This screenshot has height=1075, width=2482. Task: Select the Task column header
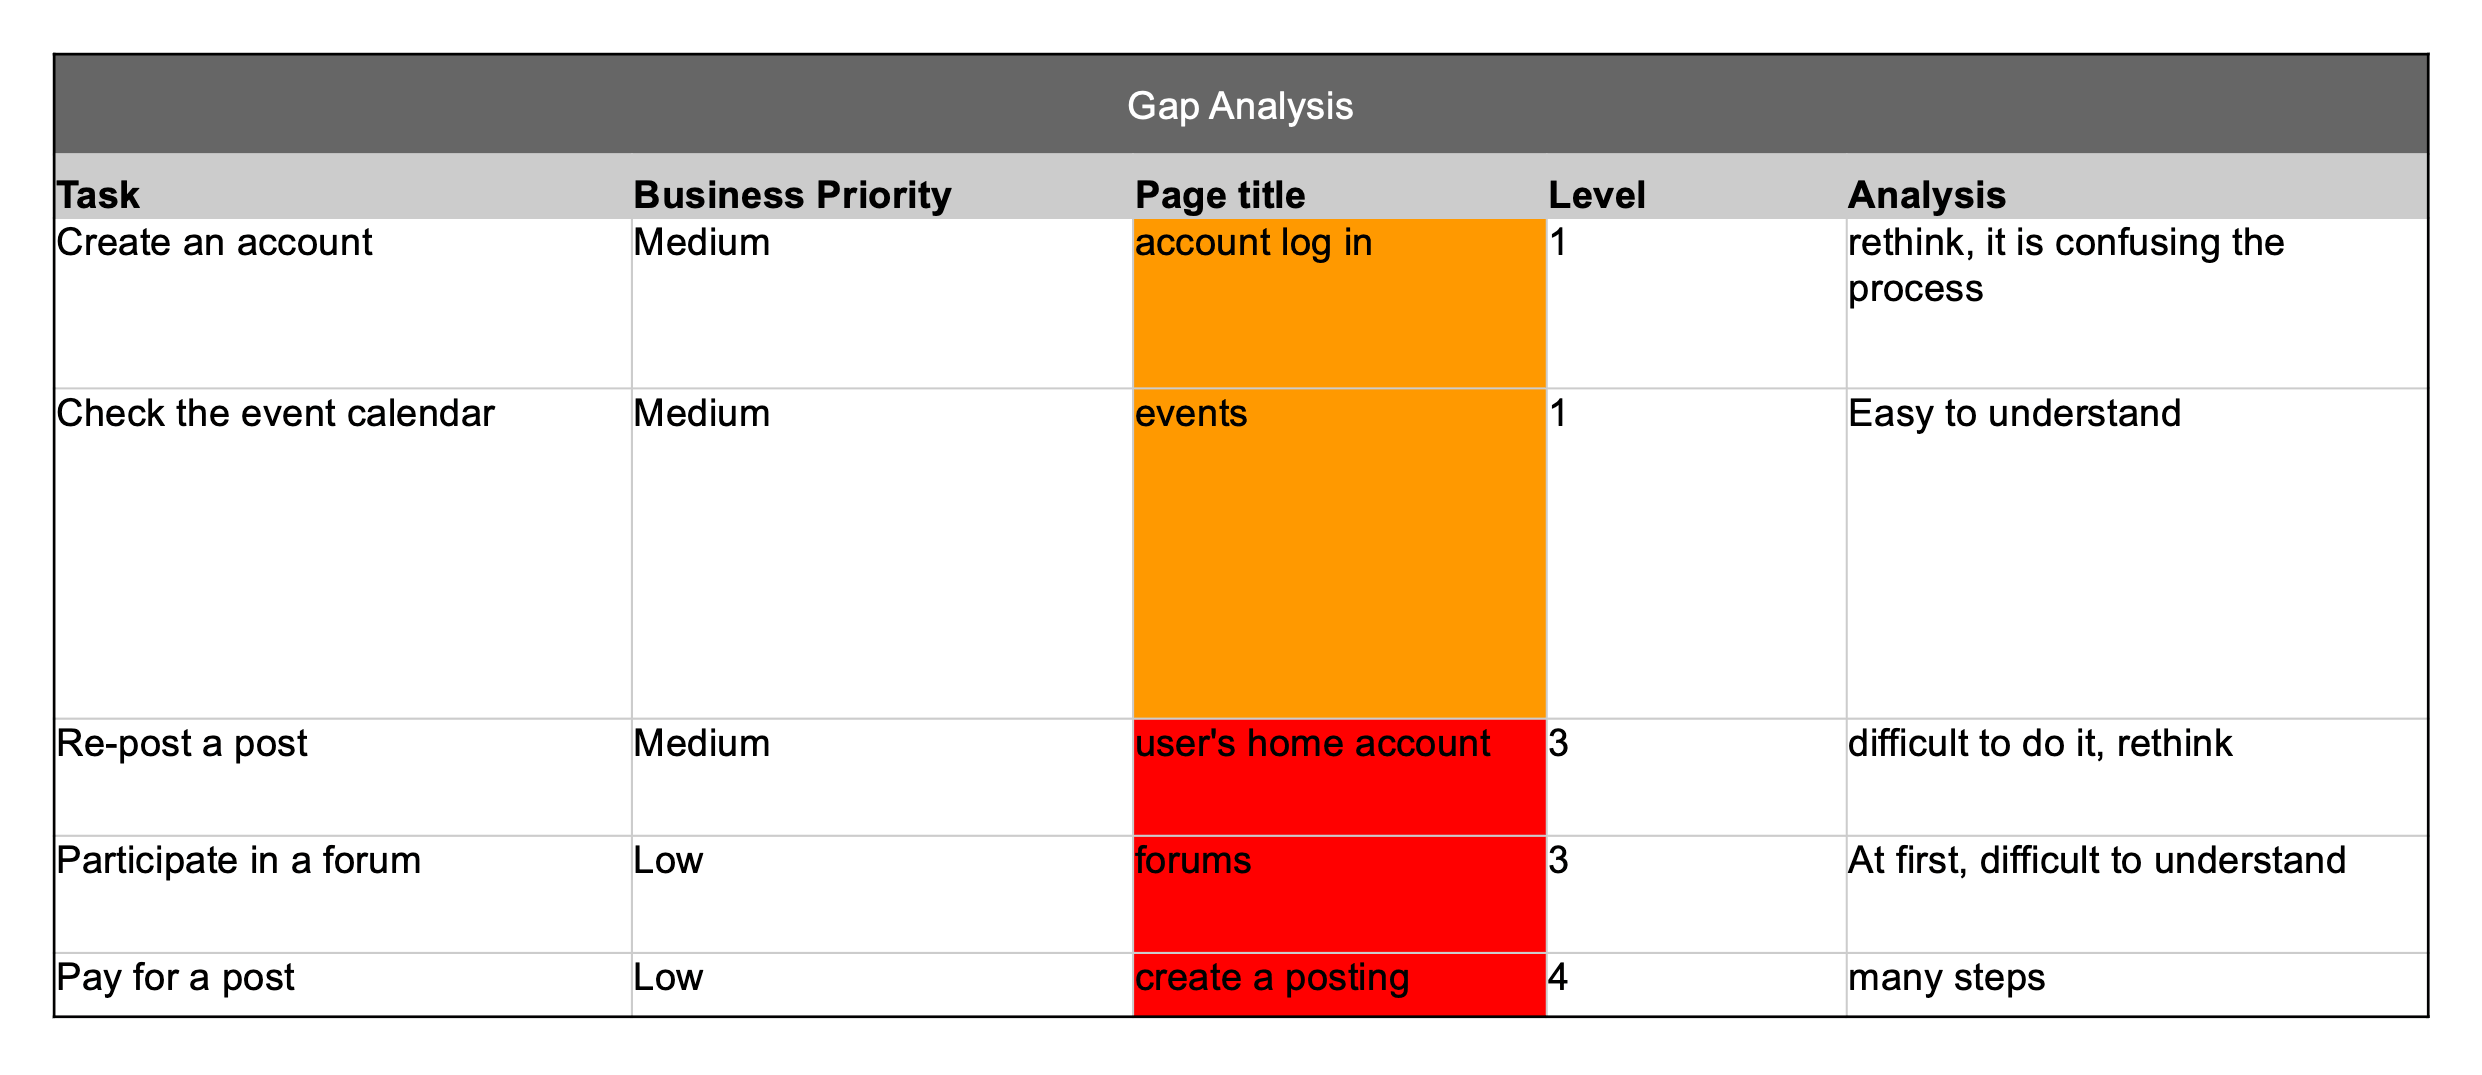(98, 194)
